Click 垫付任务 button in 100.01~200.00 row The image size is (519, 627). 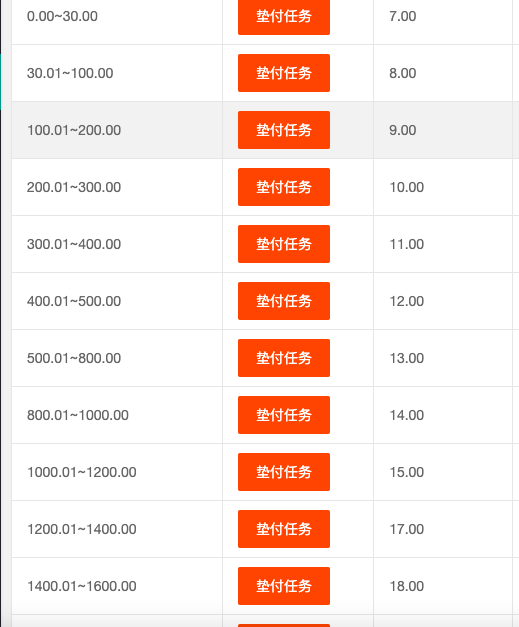point(284,130)
